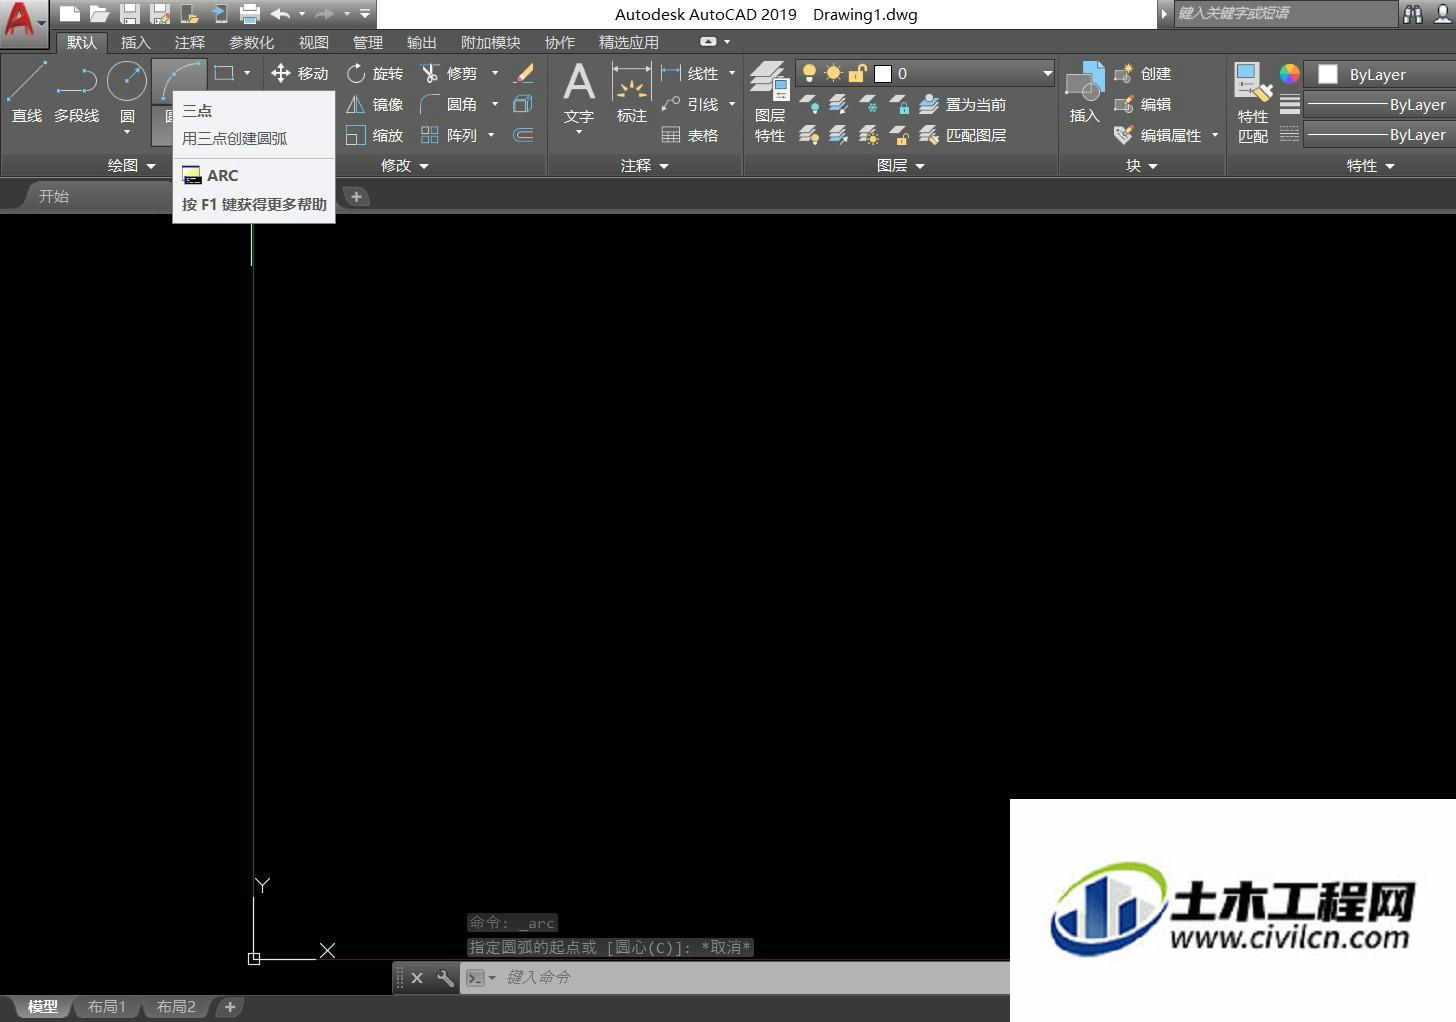
Task: Expand the Properties (特性) panel
Action: coord(1370,165)
